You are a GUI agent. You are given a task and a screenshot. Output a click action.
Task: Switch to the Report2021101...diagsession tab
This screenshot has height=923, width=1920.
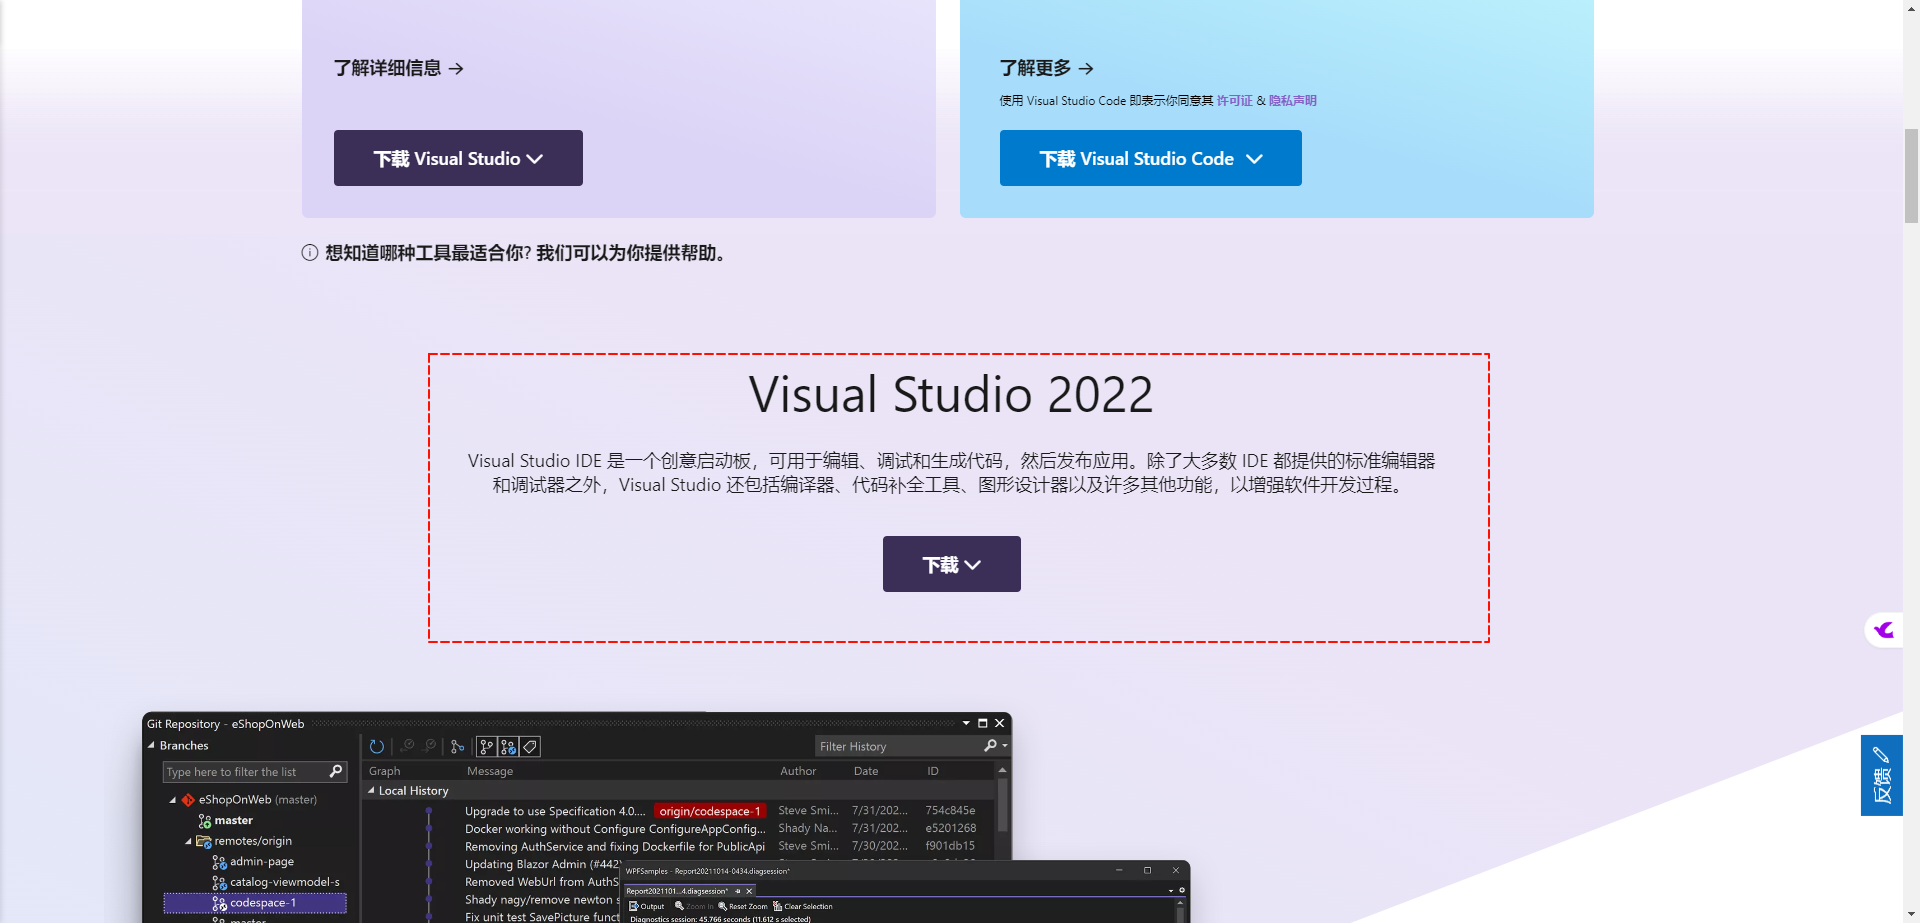678,890
